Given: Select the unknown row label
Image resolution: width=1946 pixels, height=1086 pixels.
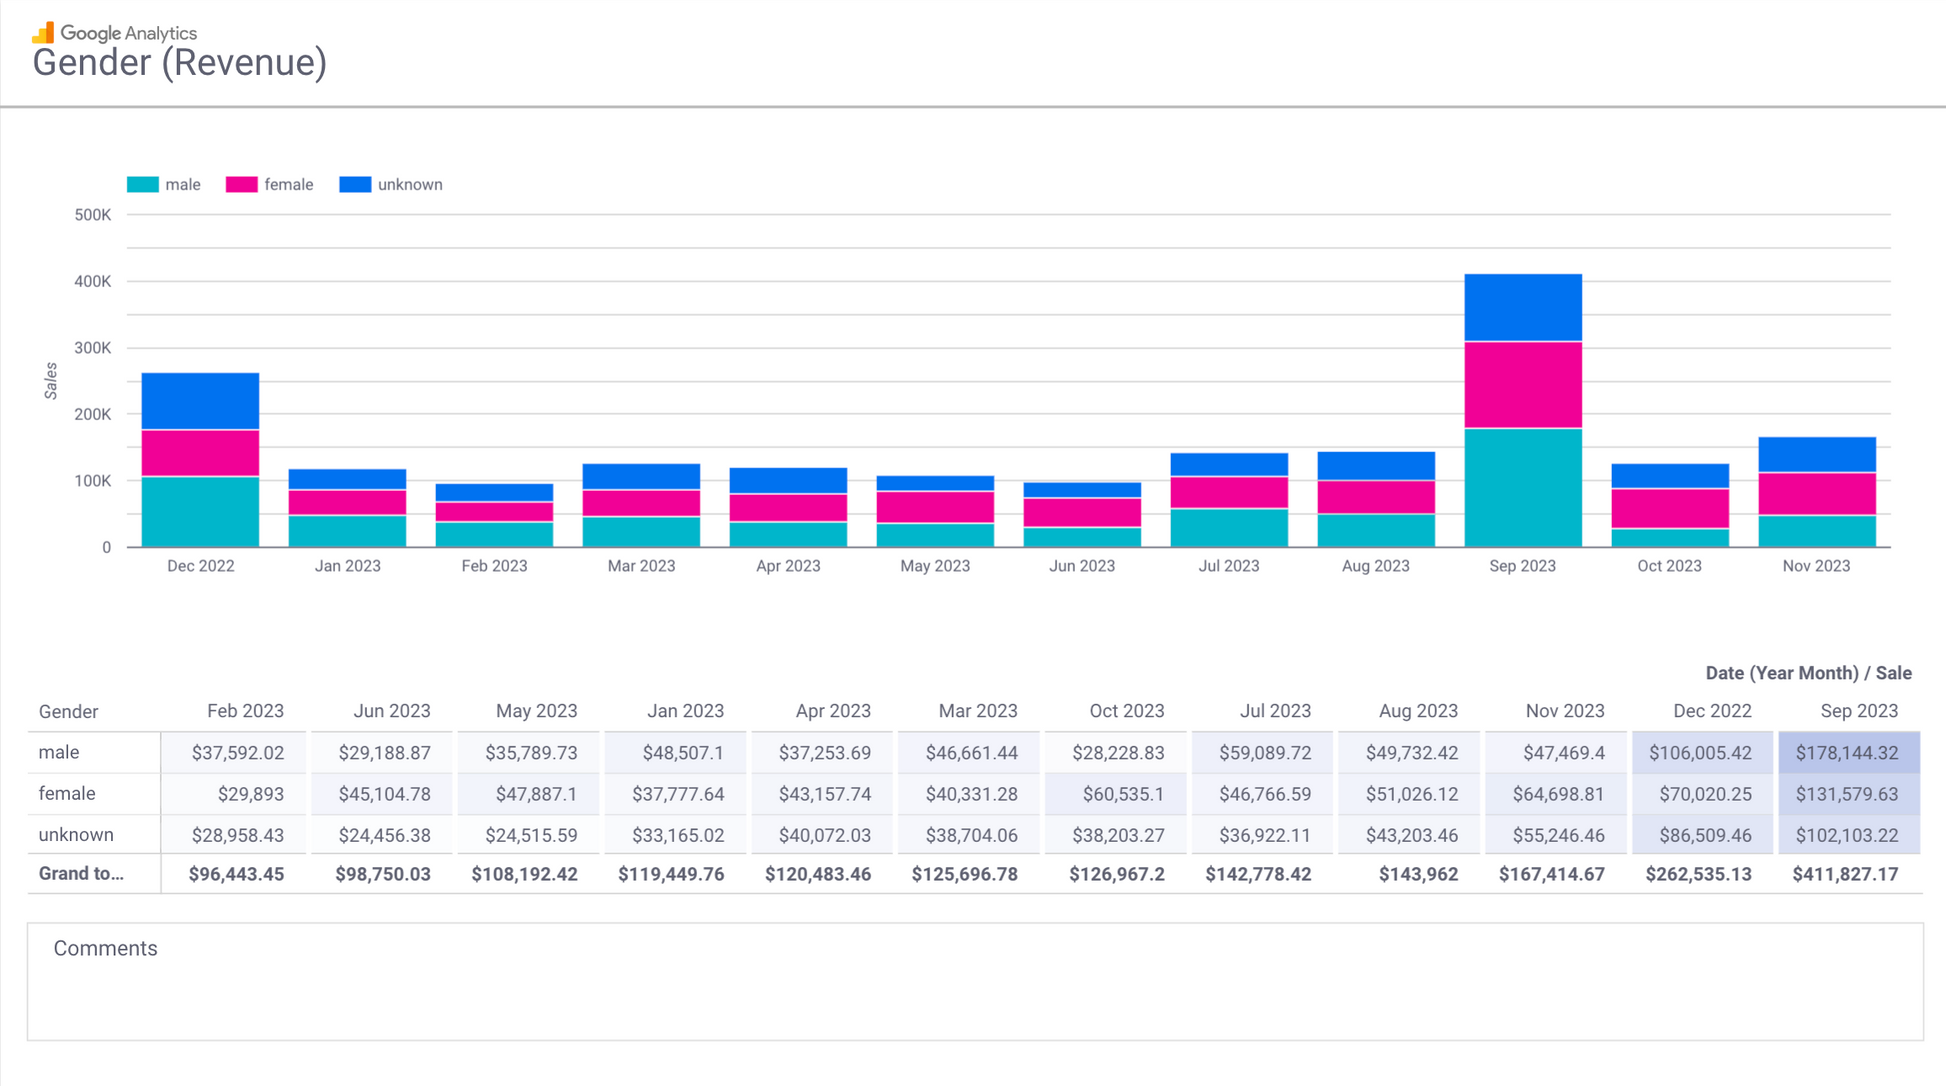Looking at the screenshot, I should [x=76, y=834].
